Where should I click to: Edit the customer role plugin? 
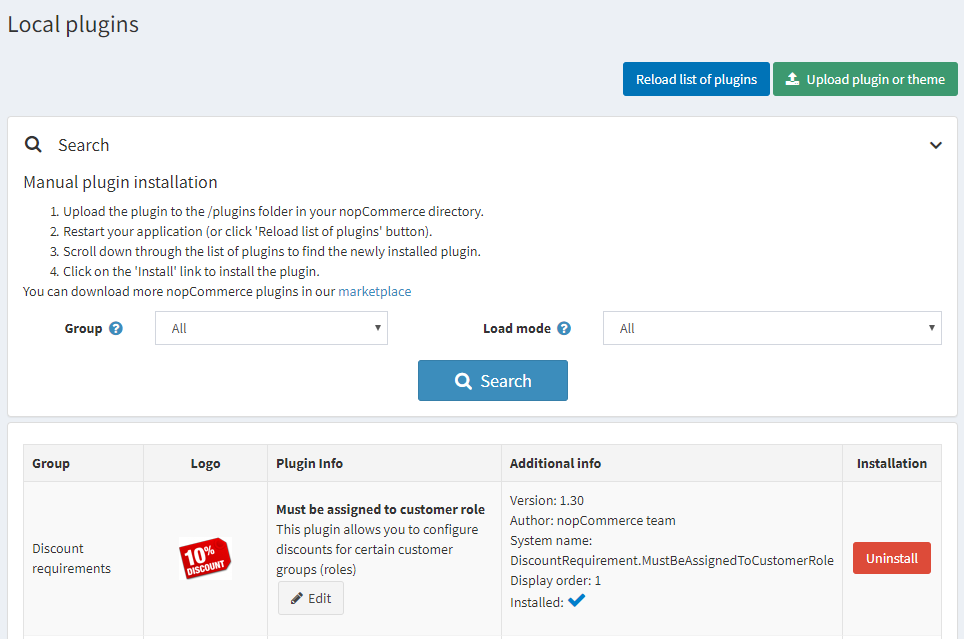click(x=310, y=598)
